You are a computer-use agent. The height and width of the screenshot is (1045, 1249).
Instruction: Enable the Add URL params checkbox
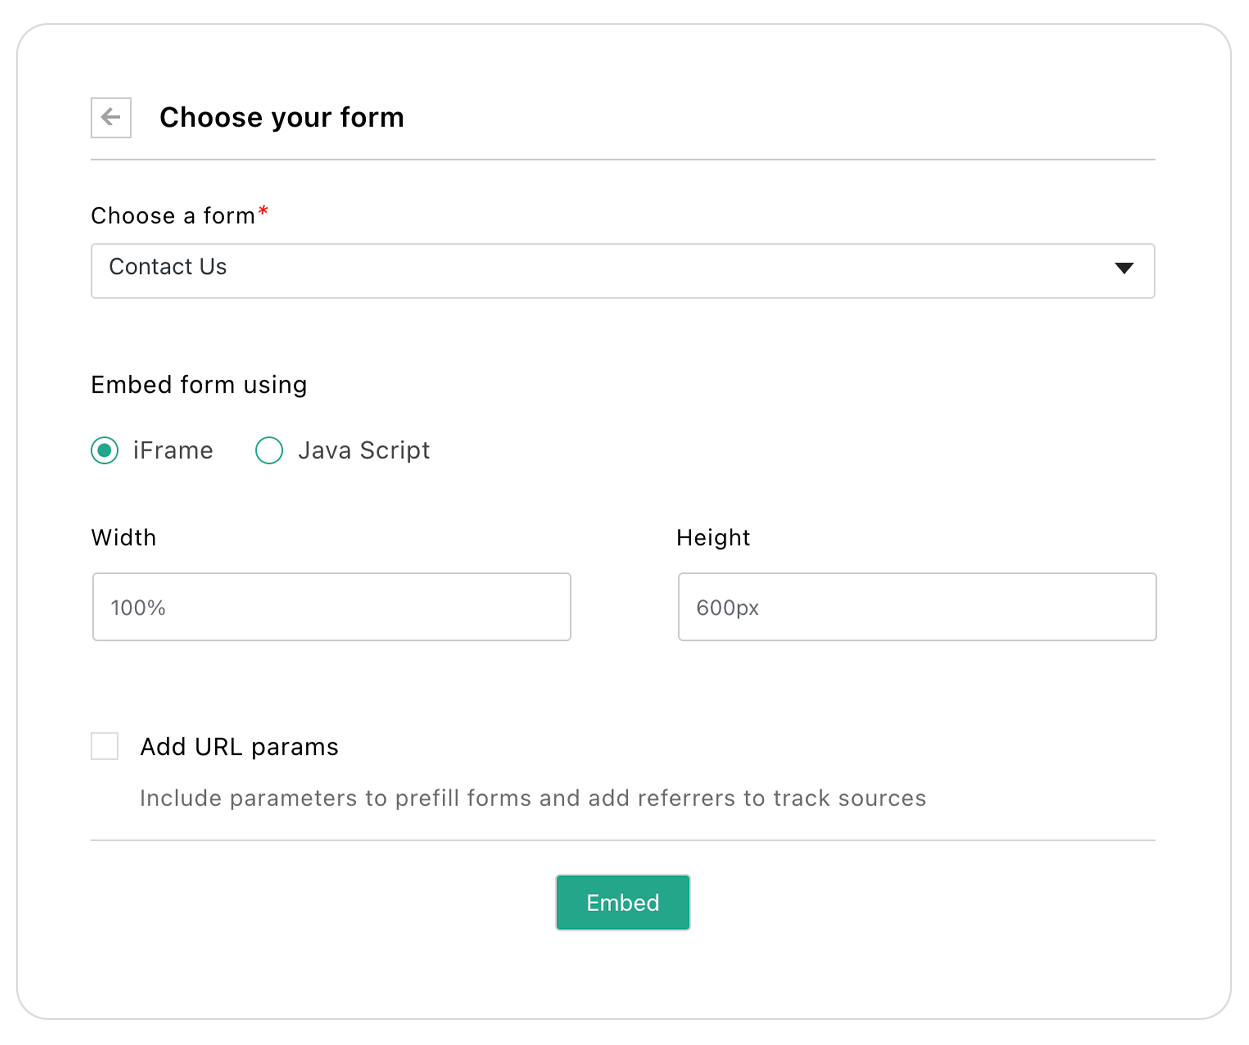pyautogui.click(x=105, y=746)
